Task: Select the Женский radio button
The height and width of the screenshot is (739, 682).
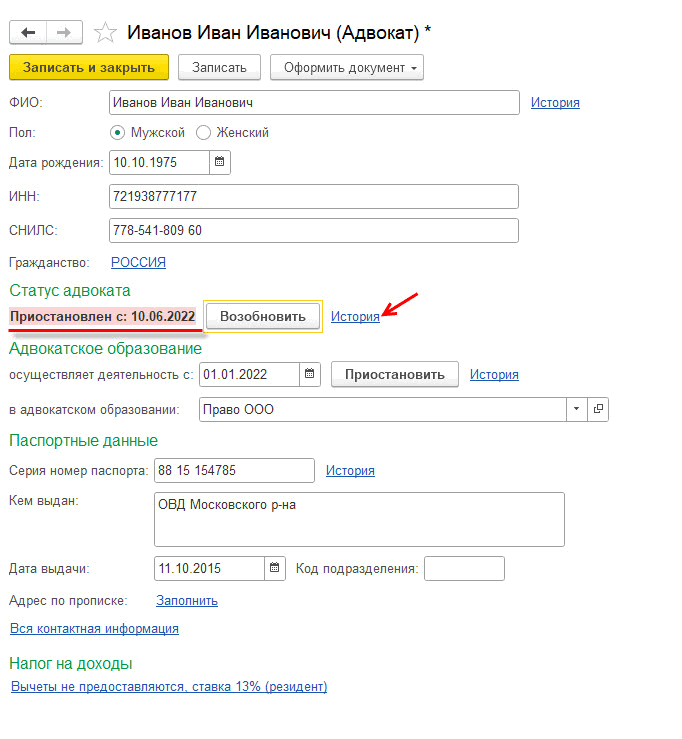Action: click(204, 132)
